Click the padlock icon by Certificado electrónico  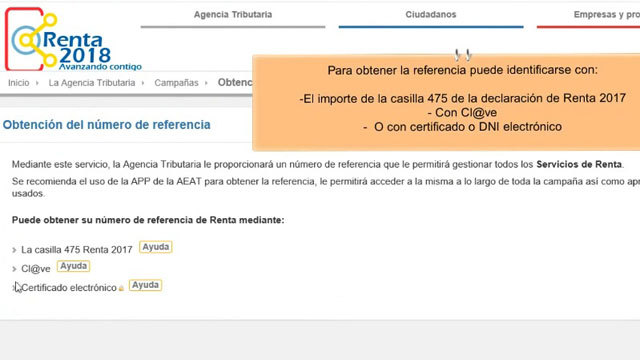(x=121, y=289)
